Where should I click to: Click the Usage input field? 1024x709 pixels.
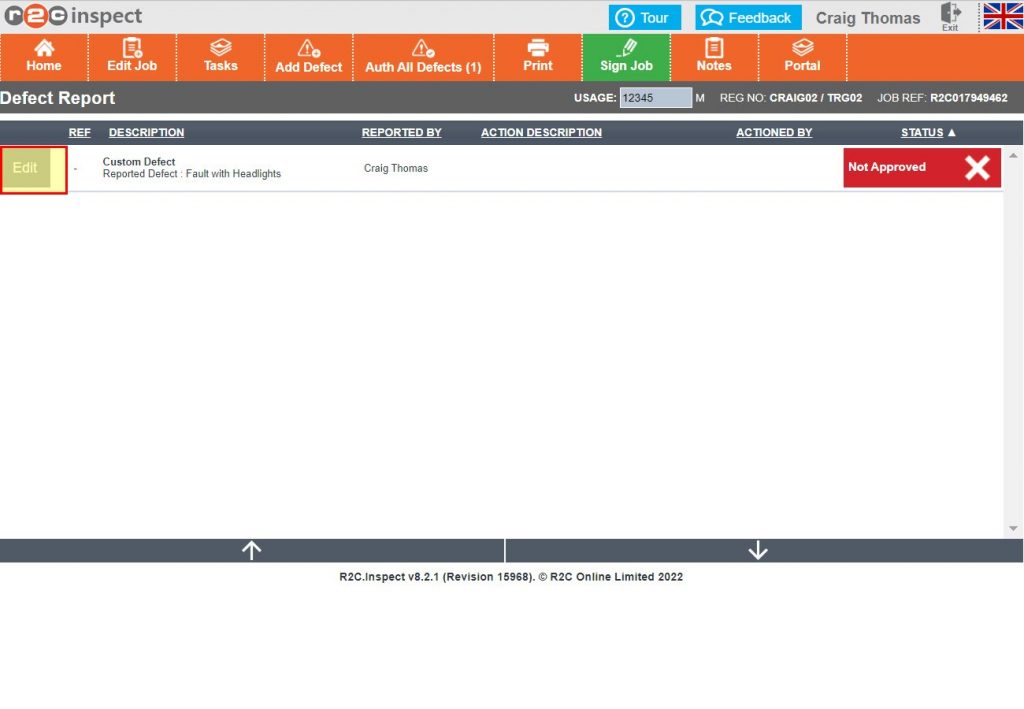pos(655,98)
